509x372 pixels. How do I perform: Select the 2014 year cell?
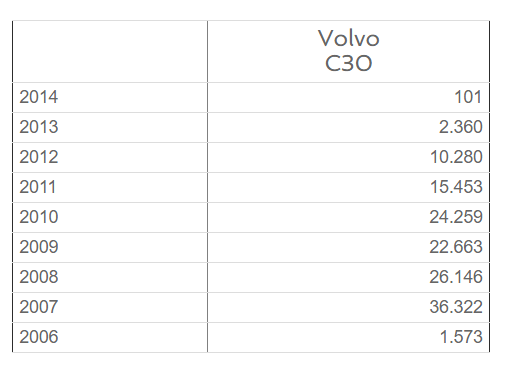(110, 97)
